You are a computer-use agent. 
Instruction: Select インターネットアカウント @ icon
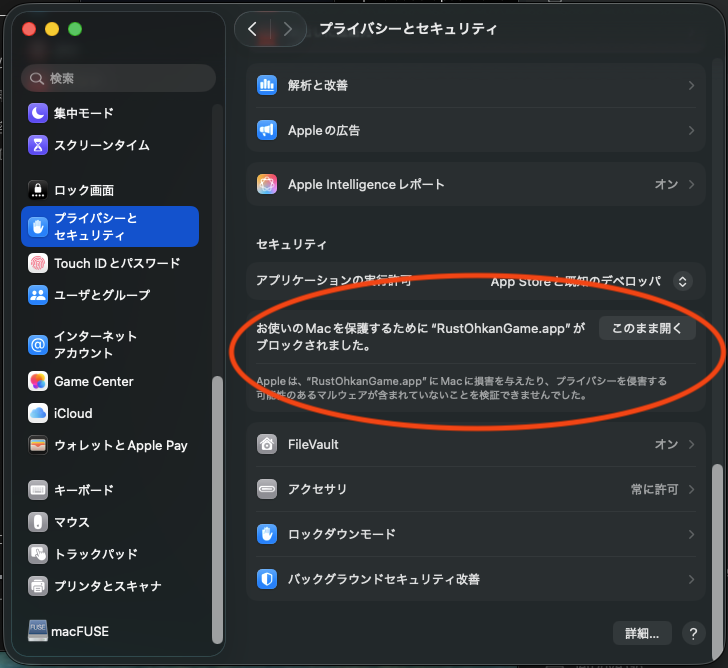point(38,344)
